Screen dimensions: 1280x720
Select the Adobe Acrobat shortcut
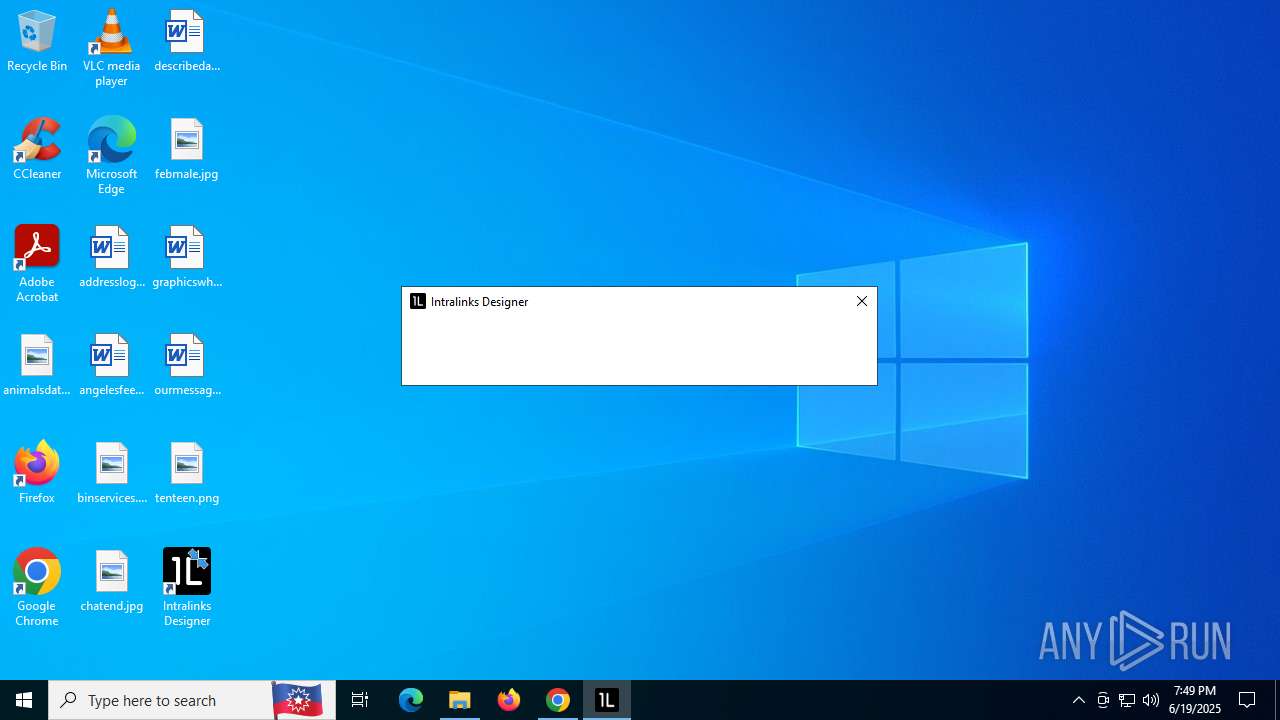[x=37, y=264]
